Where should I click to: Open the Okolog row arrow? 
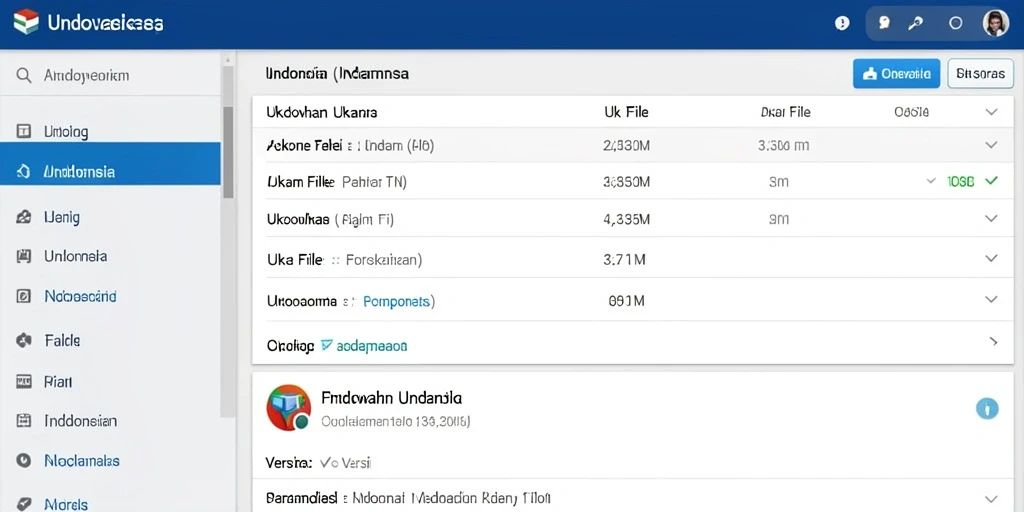[993, 341]
